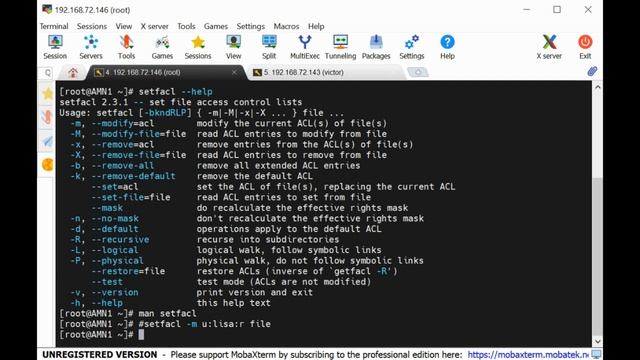The height and width of the screenshot is (360, 640).
Task: Open the sidebar red tools icon
Action: pos(47,117)
